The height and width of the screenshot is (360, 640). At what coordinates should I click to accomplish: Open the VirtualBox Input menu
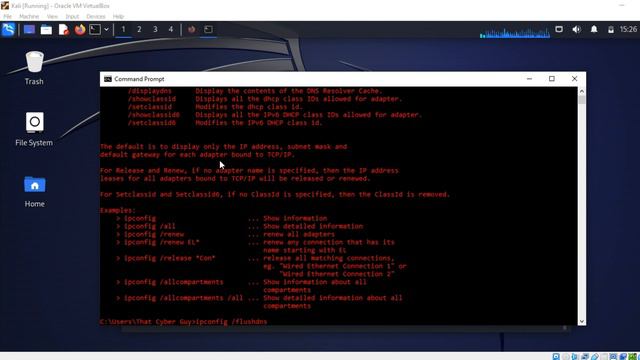[x=72, y=16]
